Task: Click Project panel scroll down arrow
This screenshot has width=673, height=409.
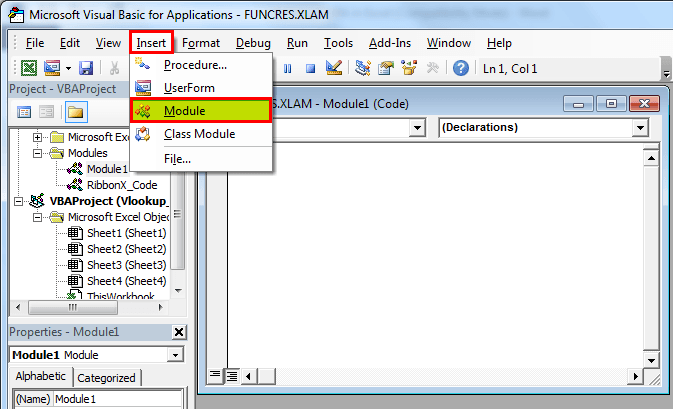Action: point(179,291)
